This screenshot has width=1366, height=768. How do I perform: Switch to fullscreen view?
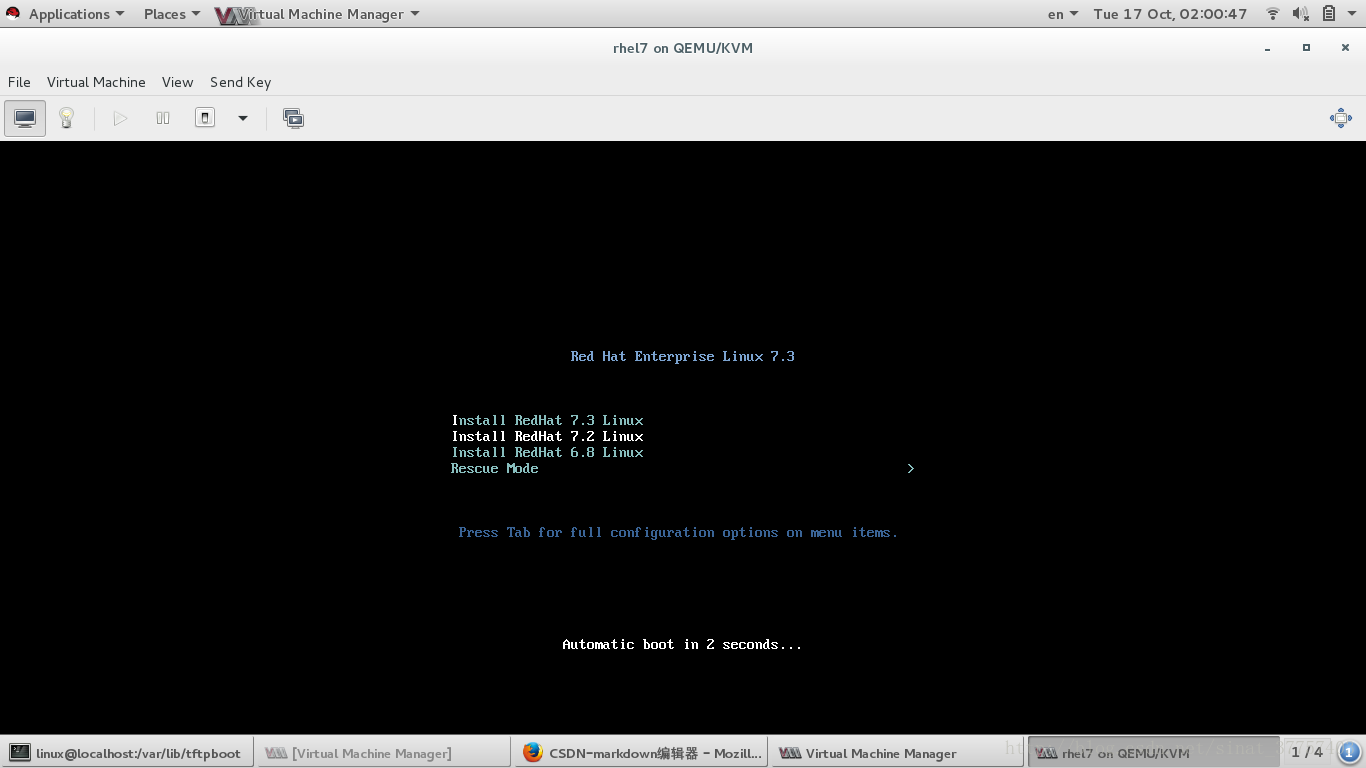pos(1341,118)
